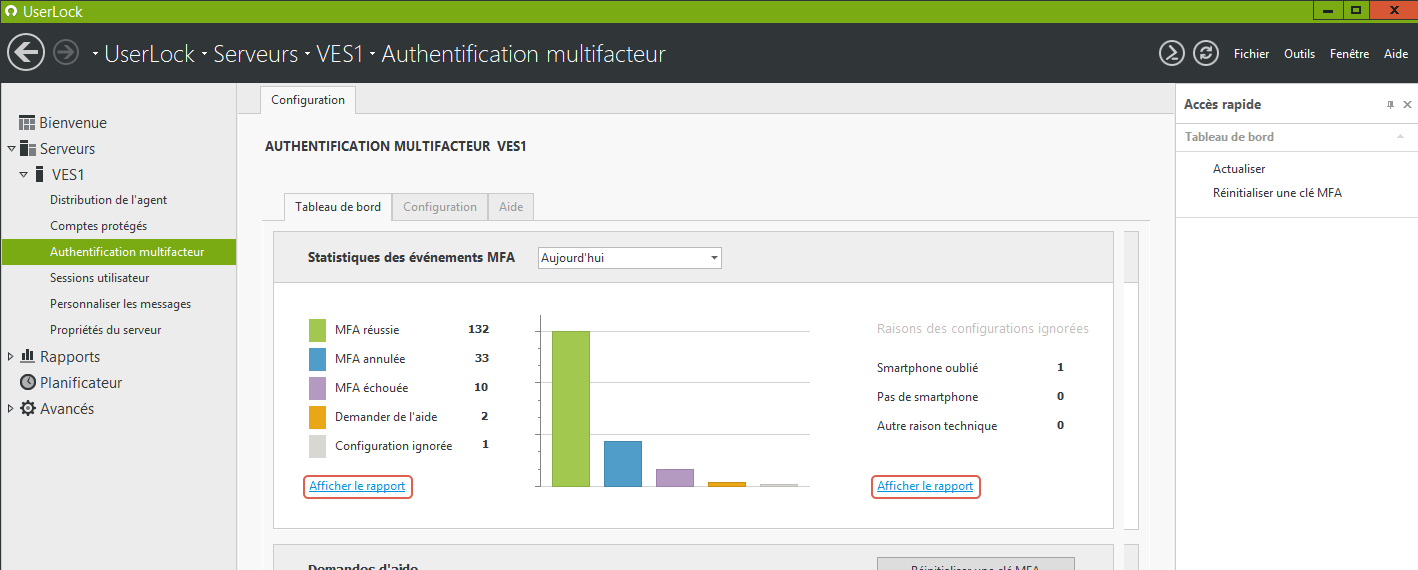
Task: Expand the Rapports tree node
Action: (11, 356)
